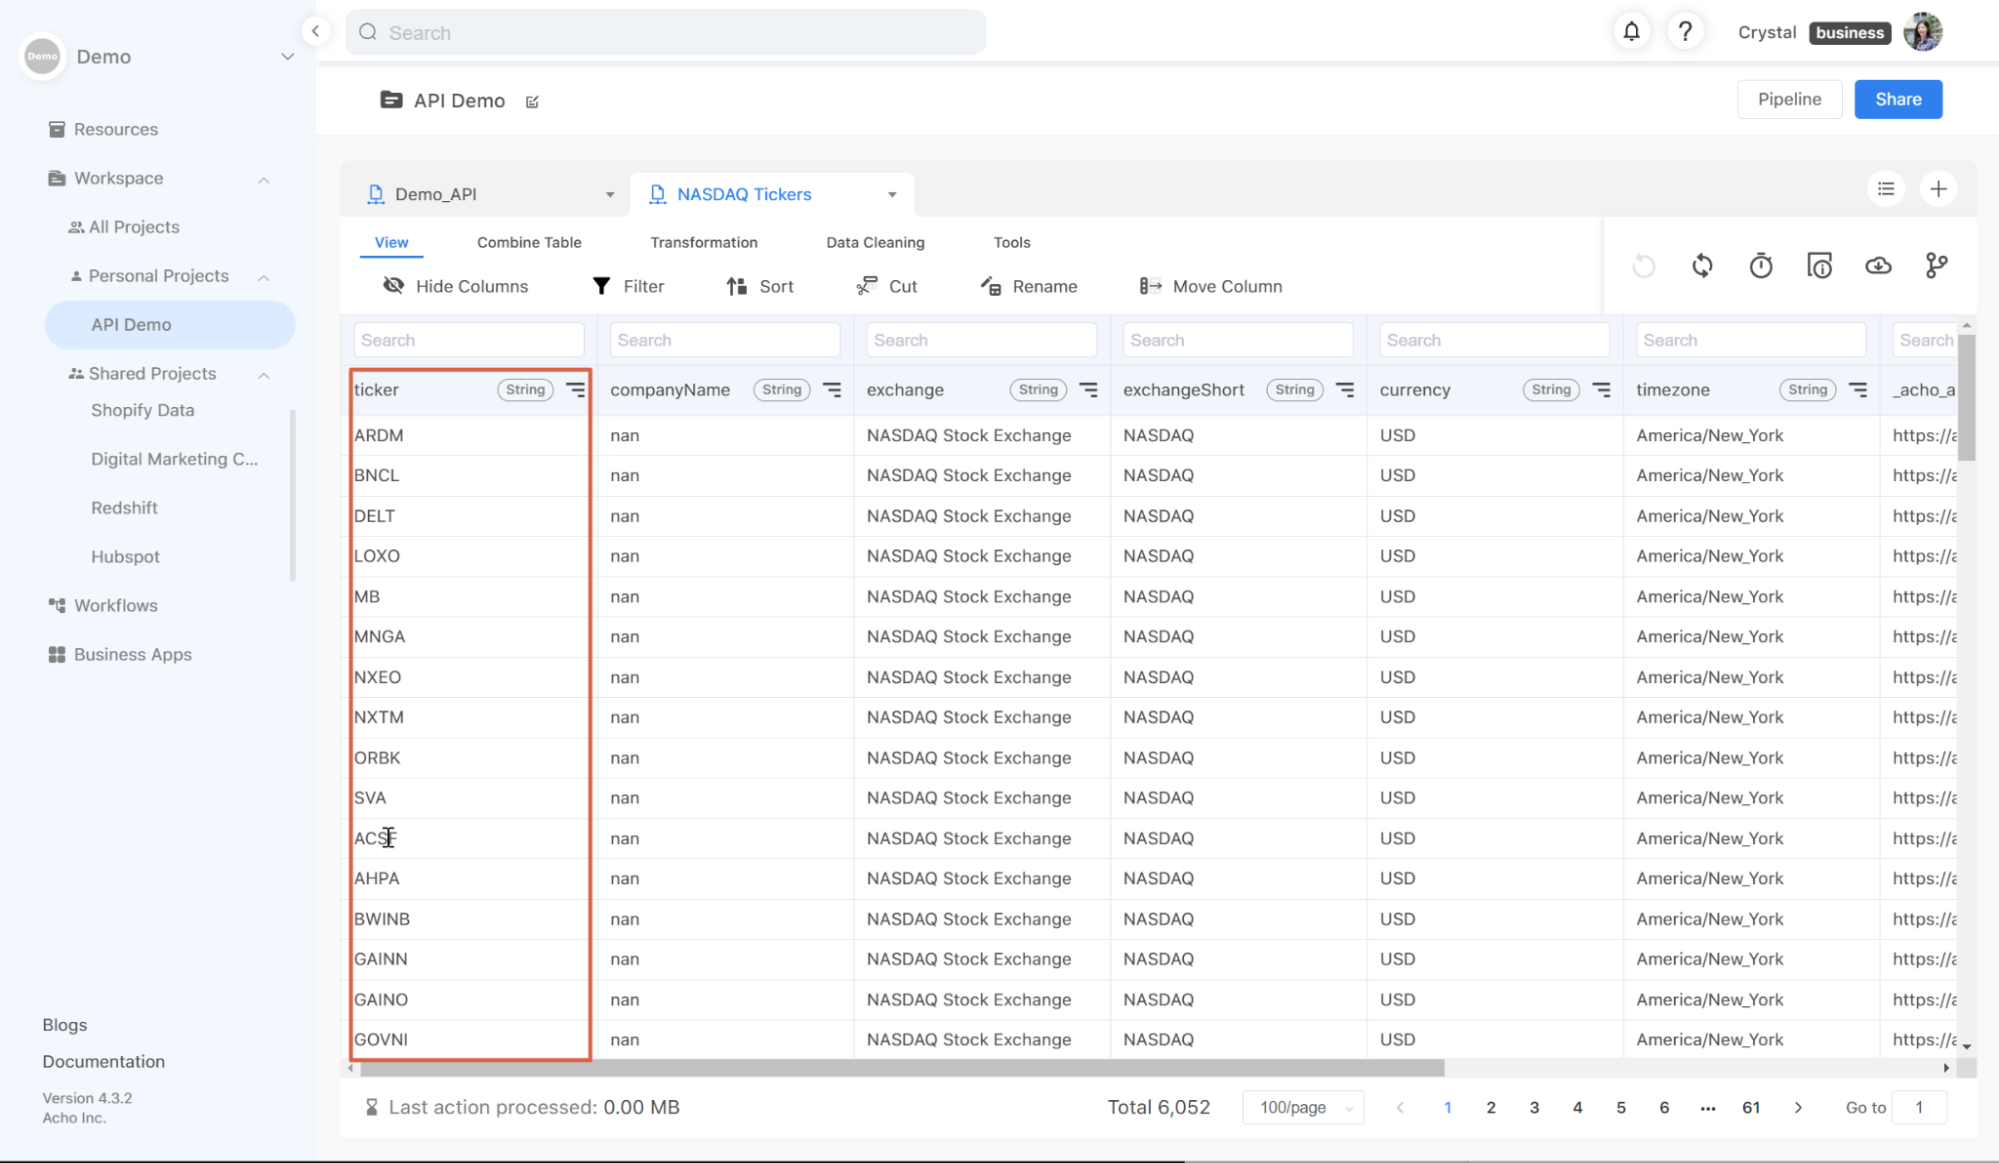1999x1163 pixels.
Task: Open the 100/page rows selector
Action: [1303, 1107]
